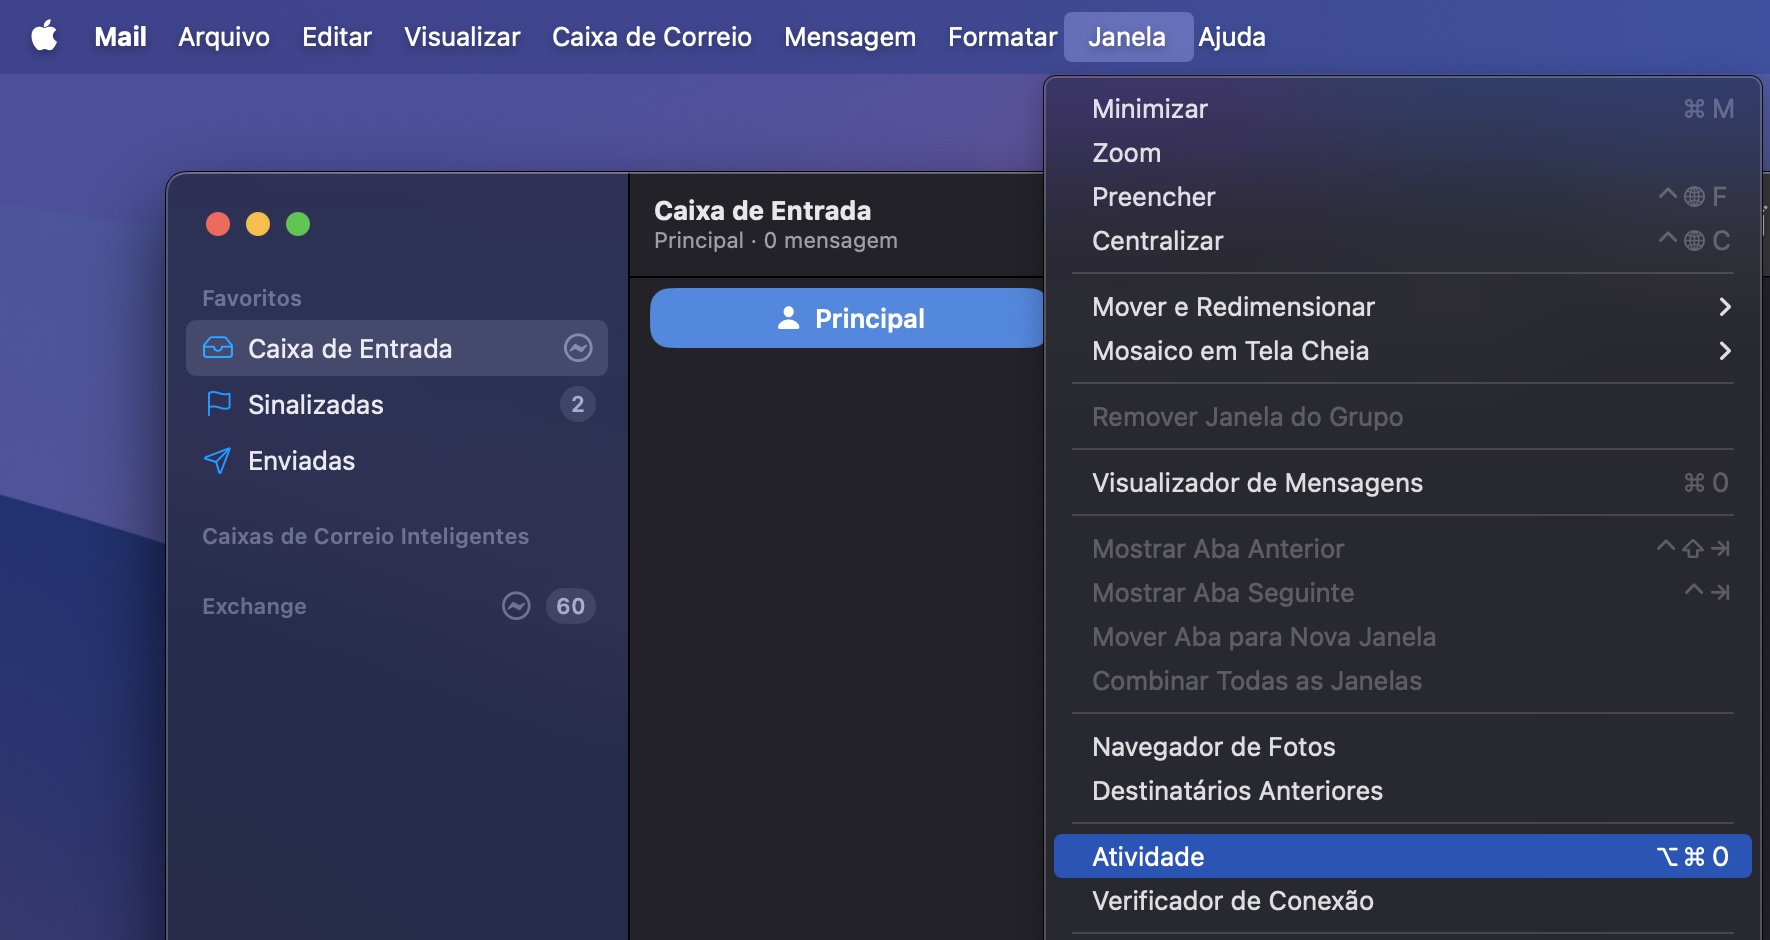Select the Enviadas mailbox
The width and height of the screenshot is (1770, 940).
coord(300,460)
